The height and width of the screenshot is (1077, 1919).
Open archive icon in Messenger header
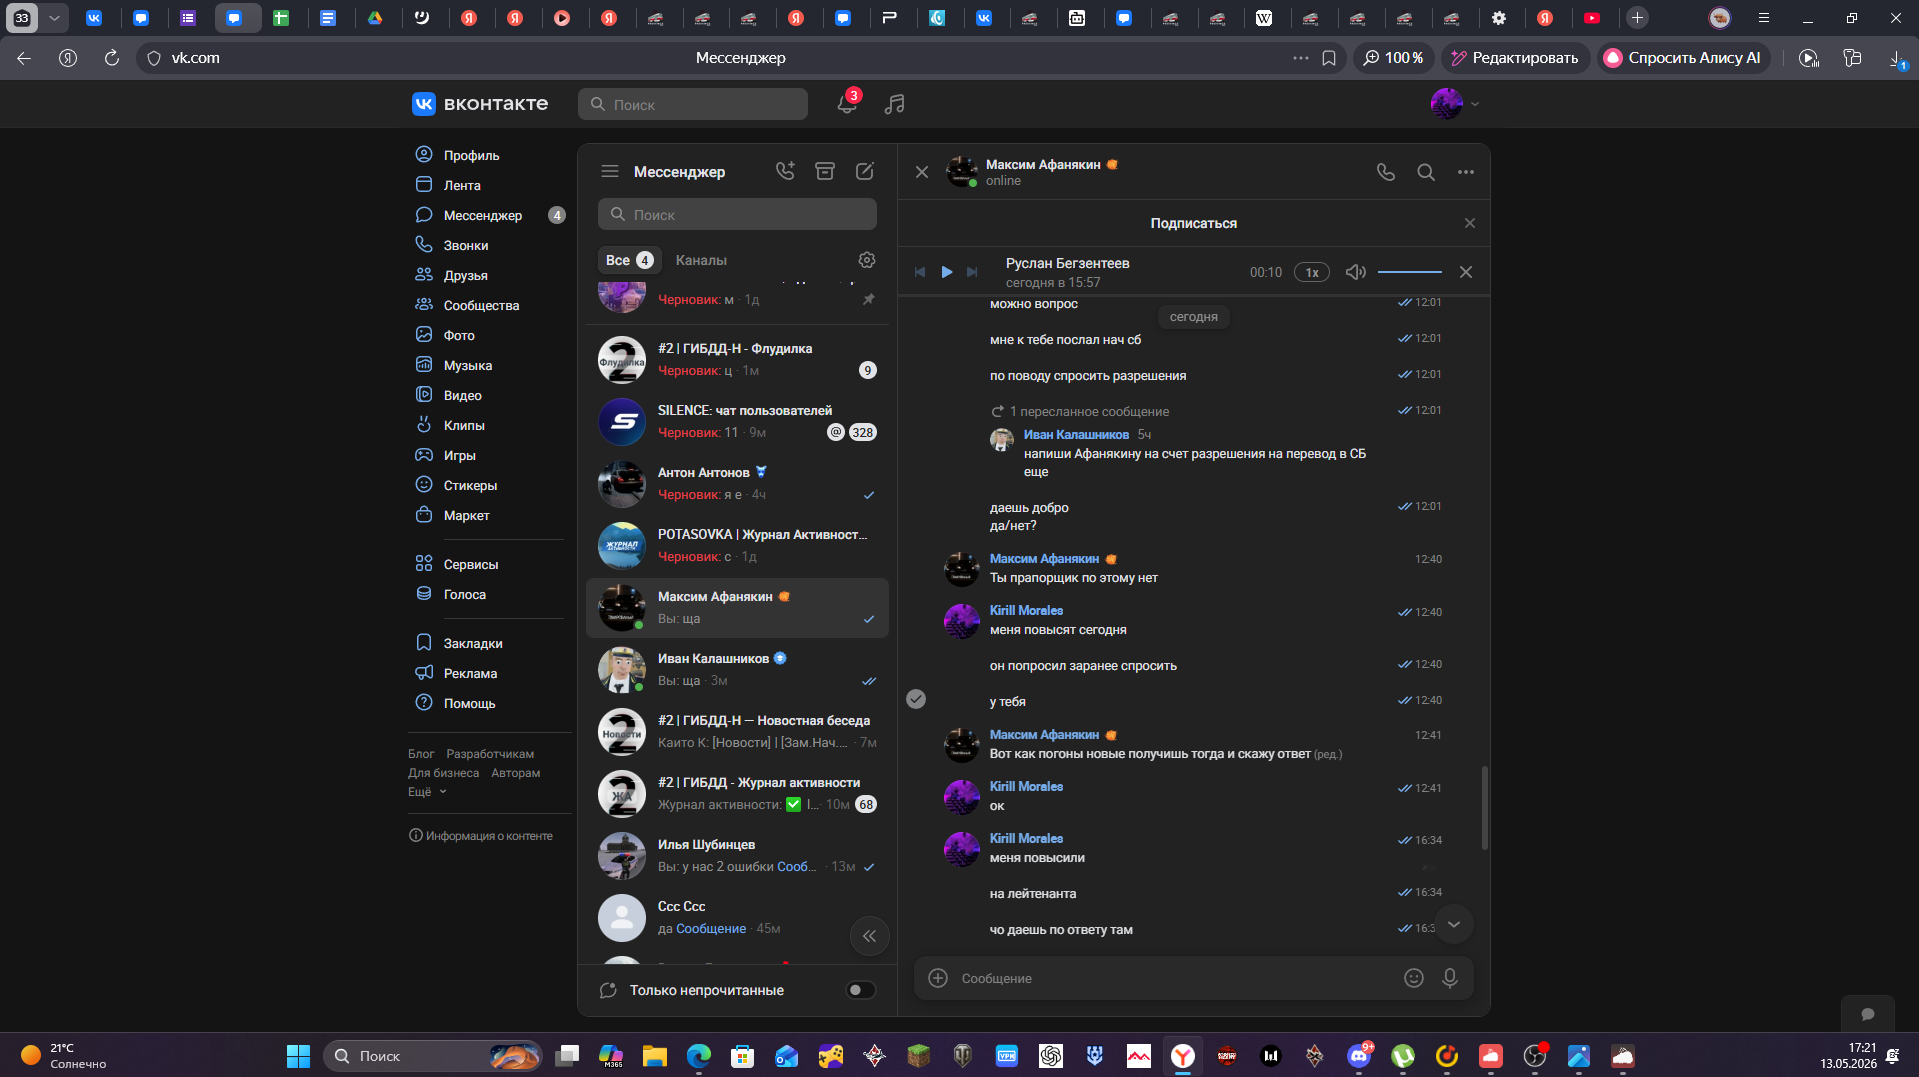(825, 171)
